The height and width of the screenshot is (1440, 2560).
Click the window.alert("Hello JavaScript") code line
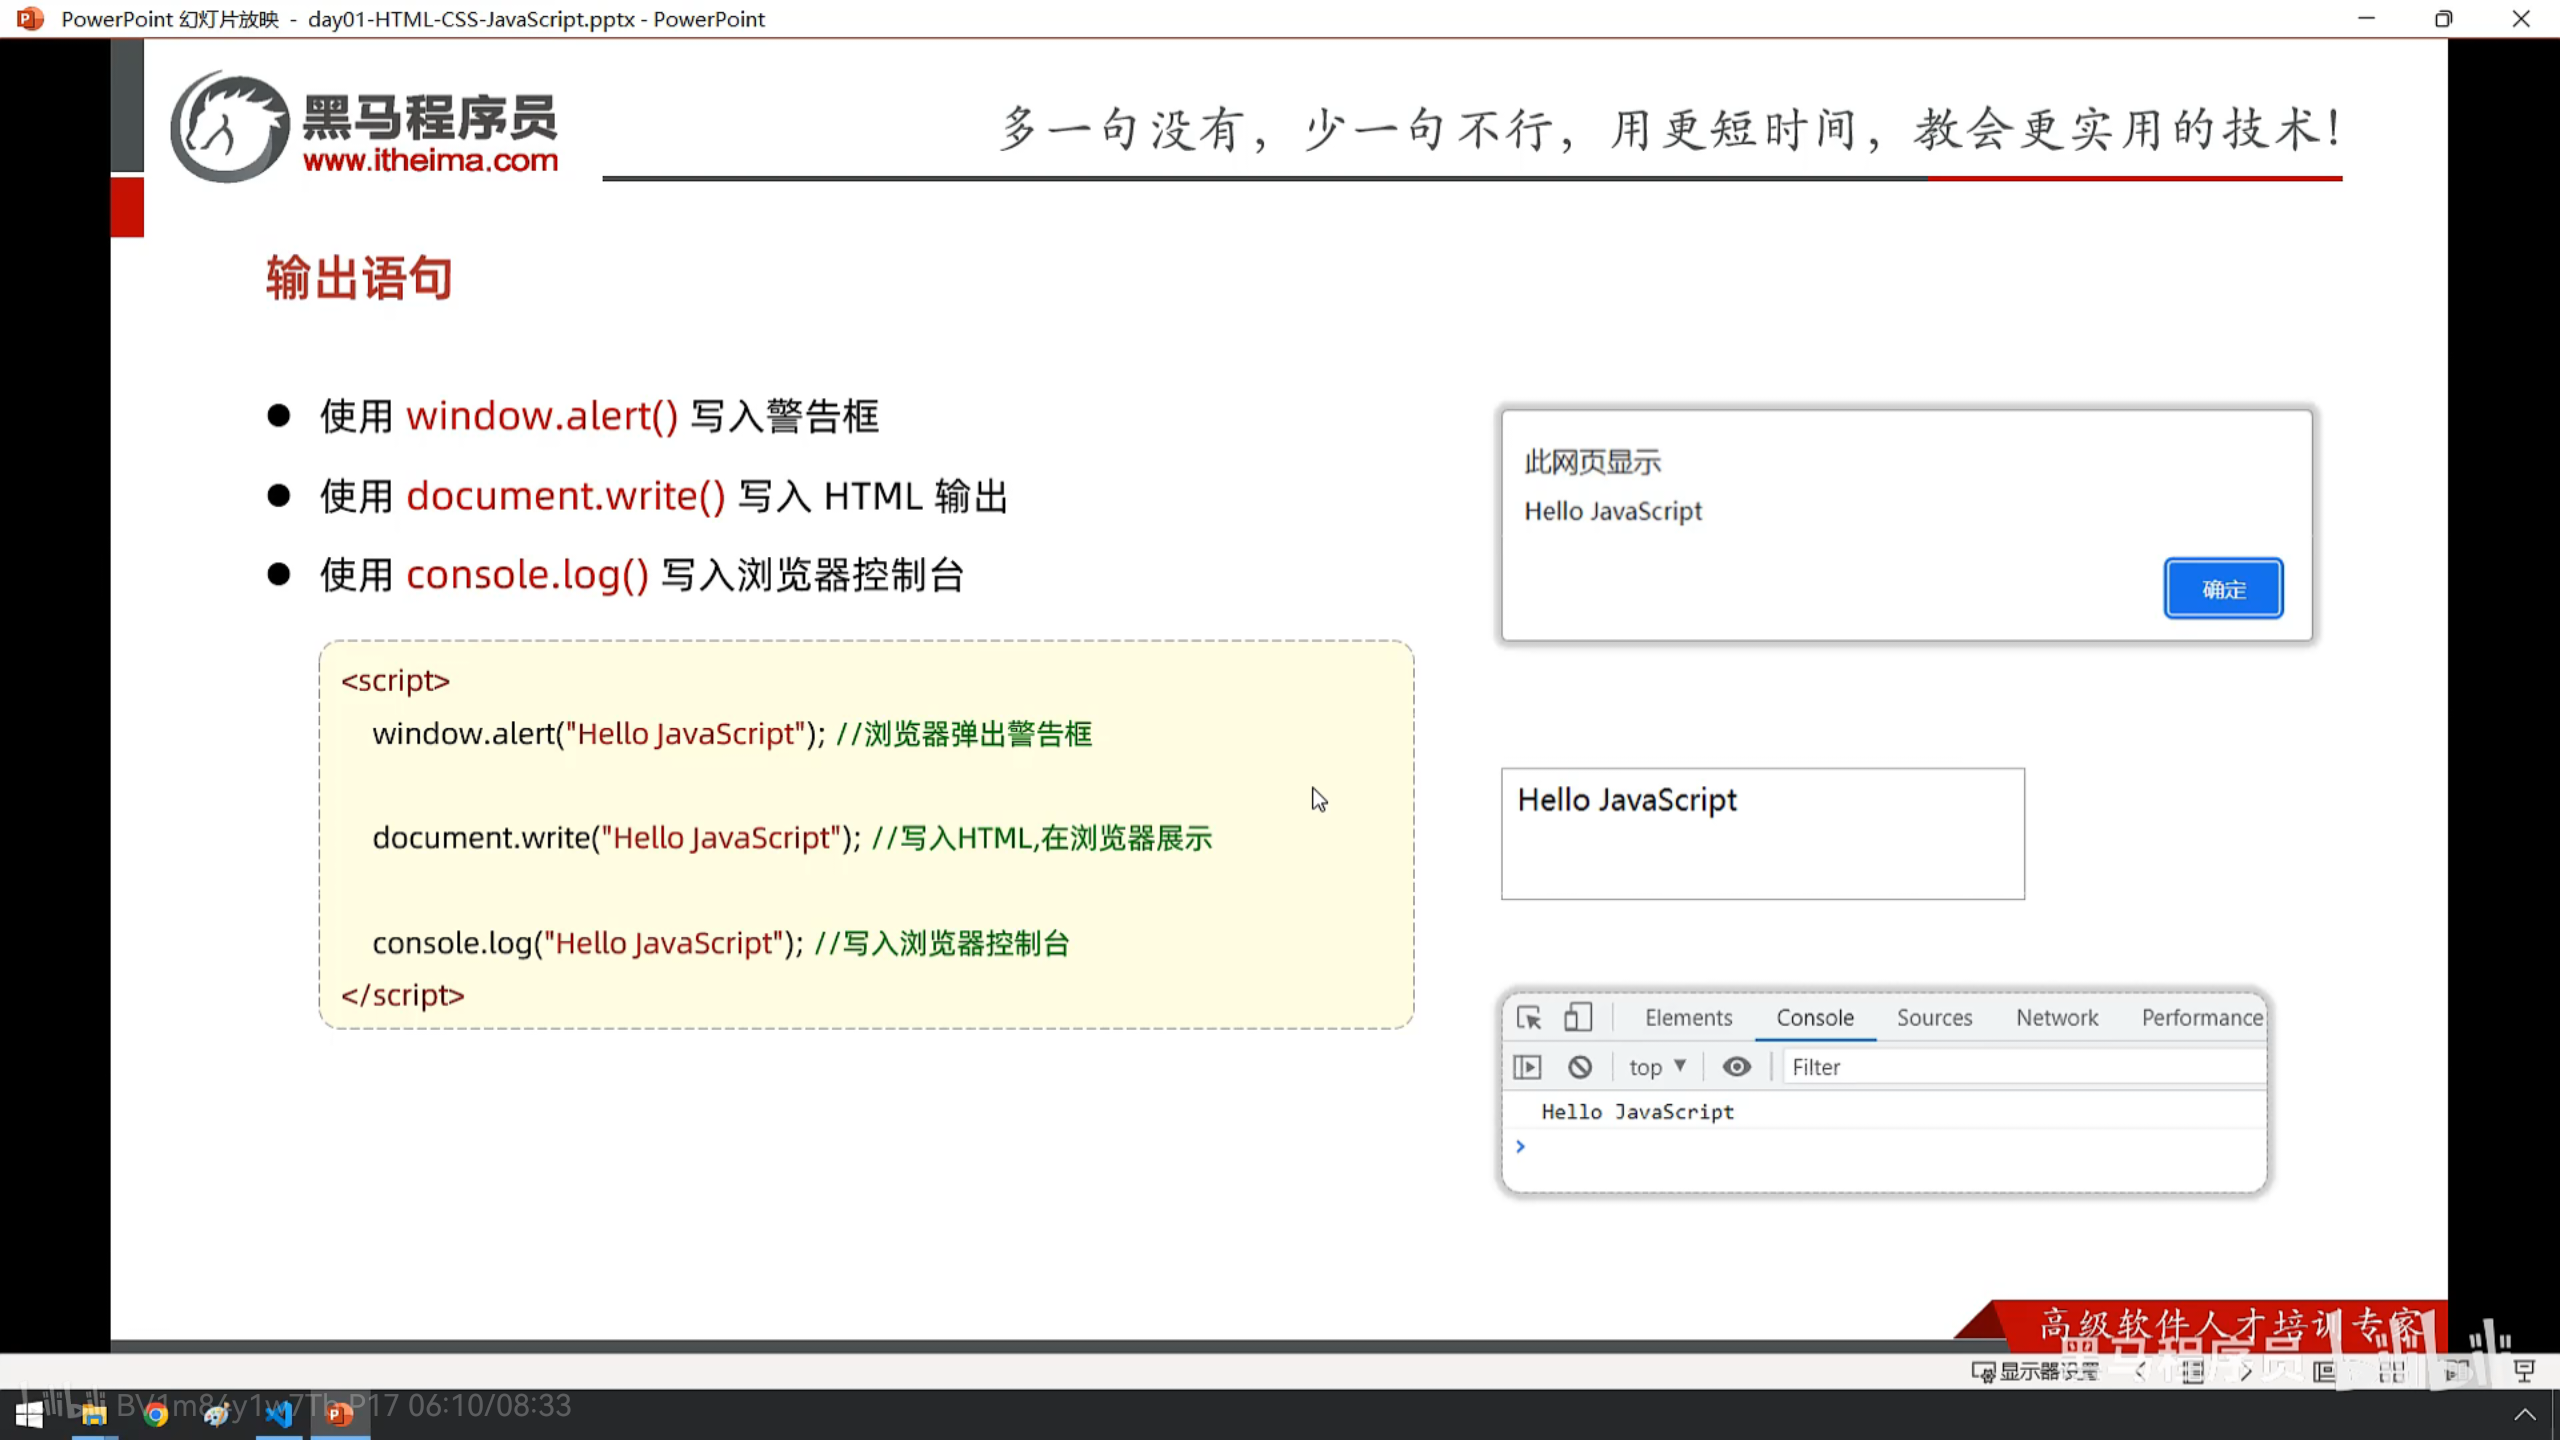pyautogui.click(x=599, y=733)
